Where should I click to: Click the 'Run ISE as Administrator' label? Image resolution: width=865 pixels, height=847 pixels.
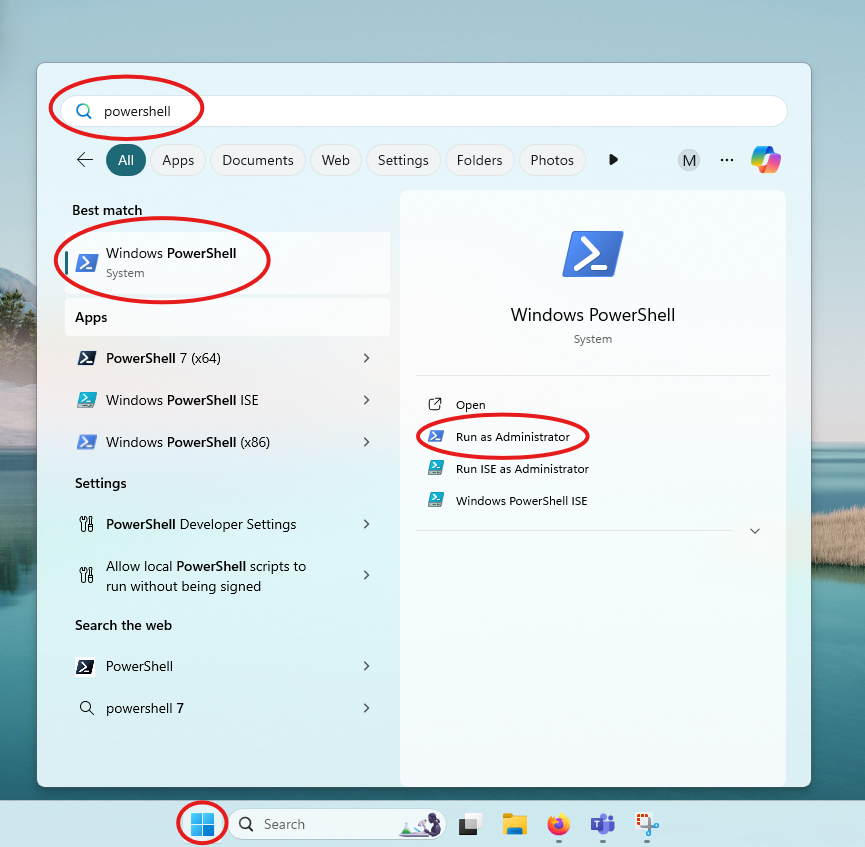pos(522,469)
